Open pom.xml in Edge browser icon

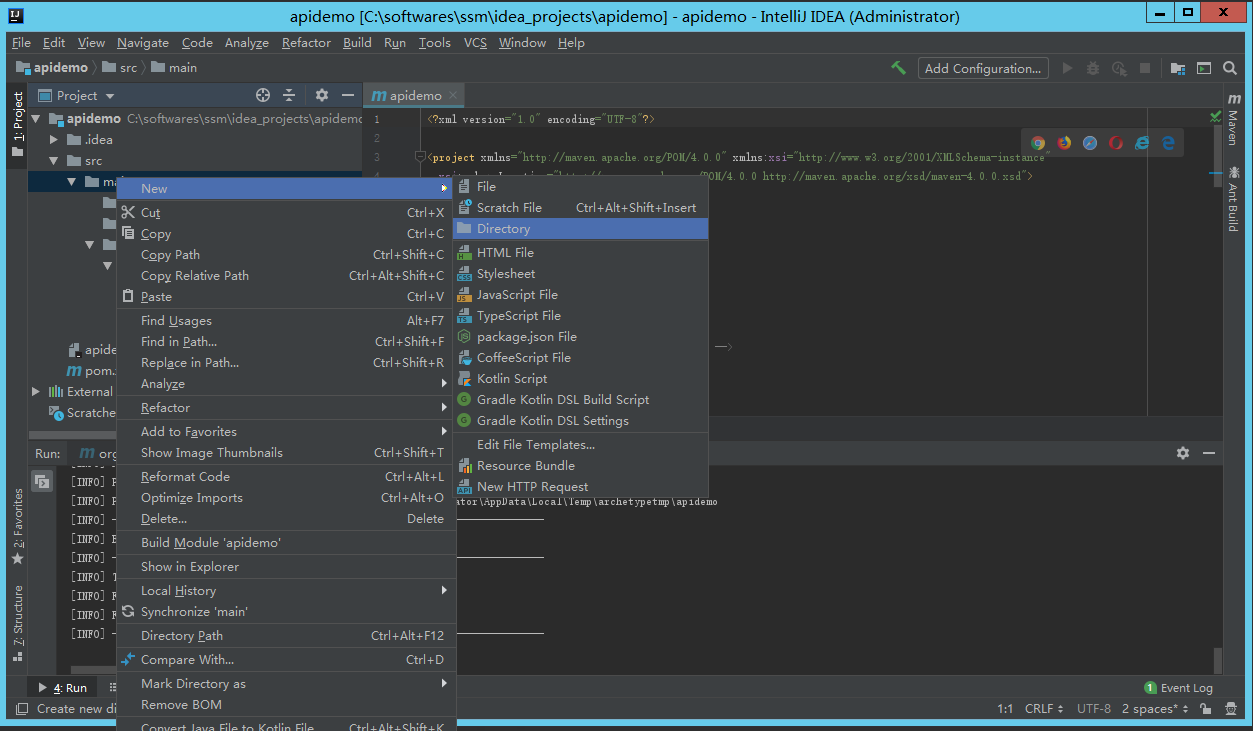(1168, 143)
